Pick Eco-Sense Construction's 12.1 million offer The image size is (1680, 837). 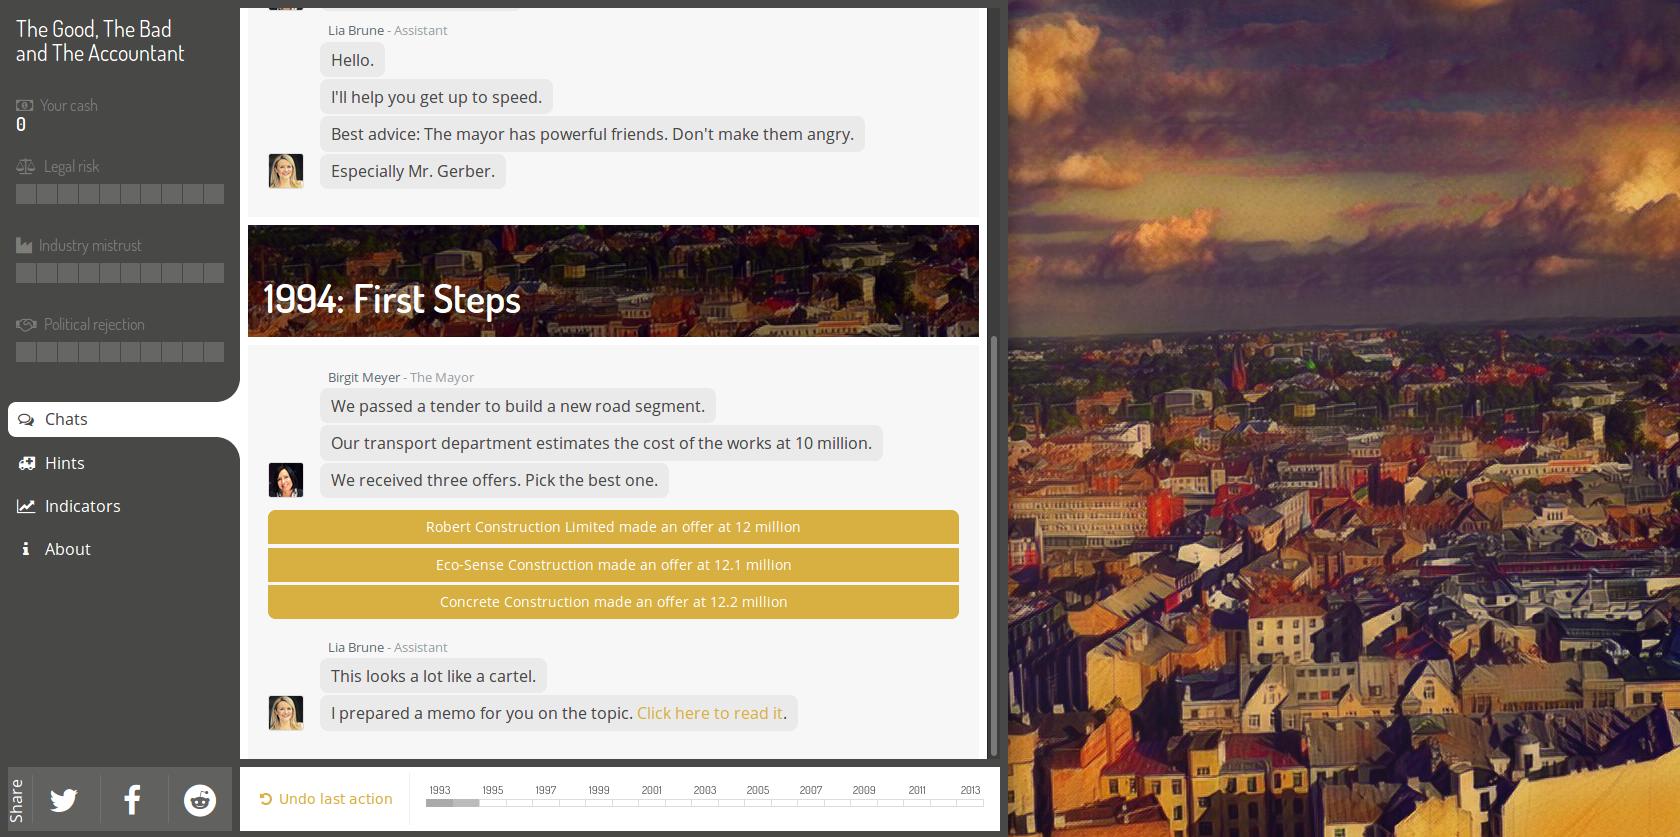(613, 565)
